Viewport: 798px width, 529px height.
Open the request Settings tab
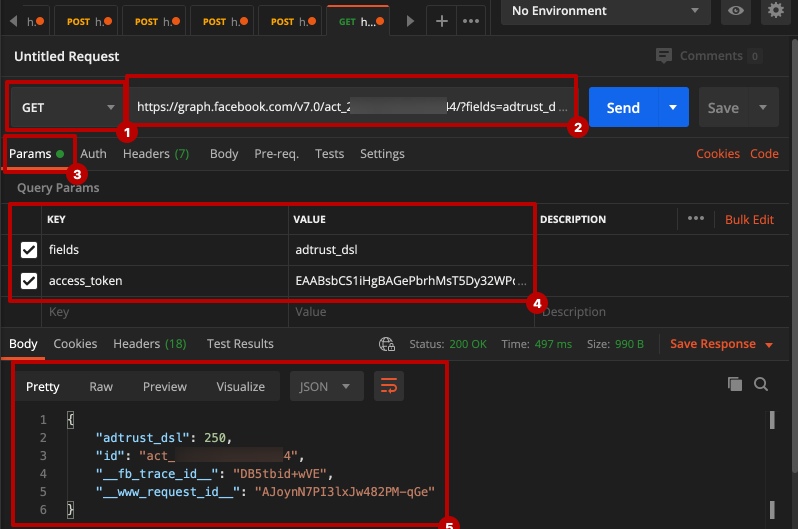point(382,154)
